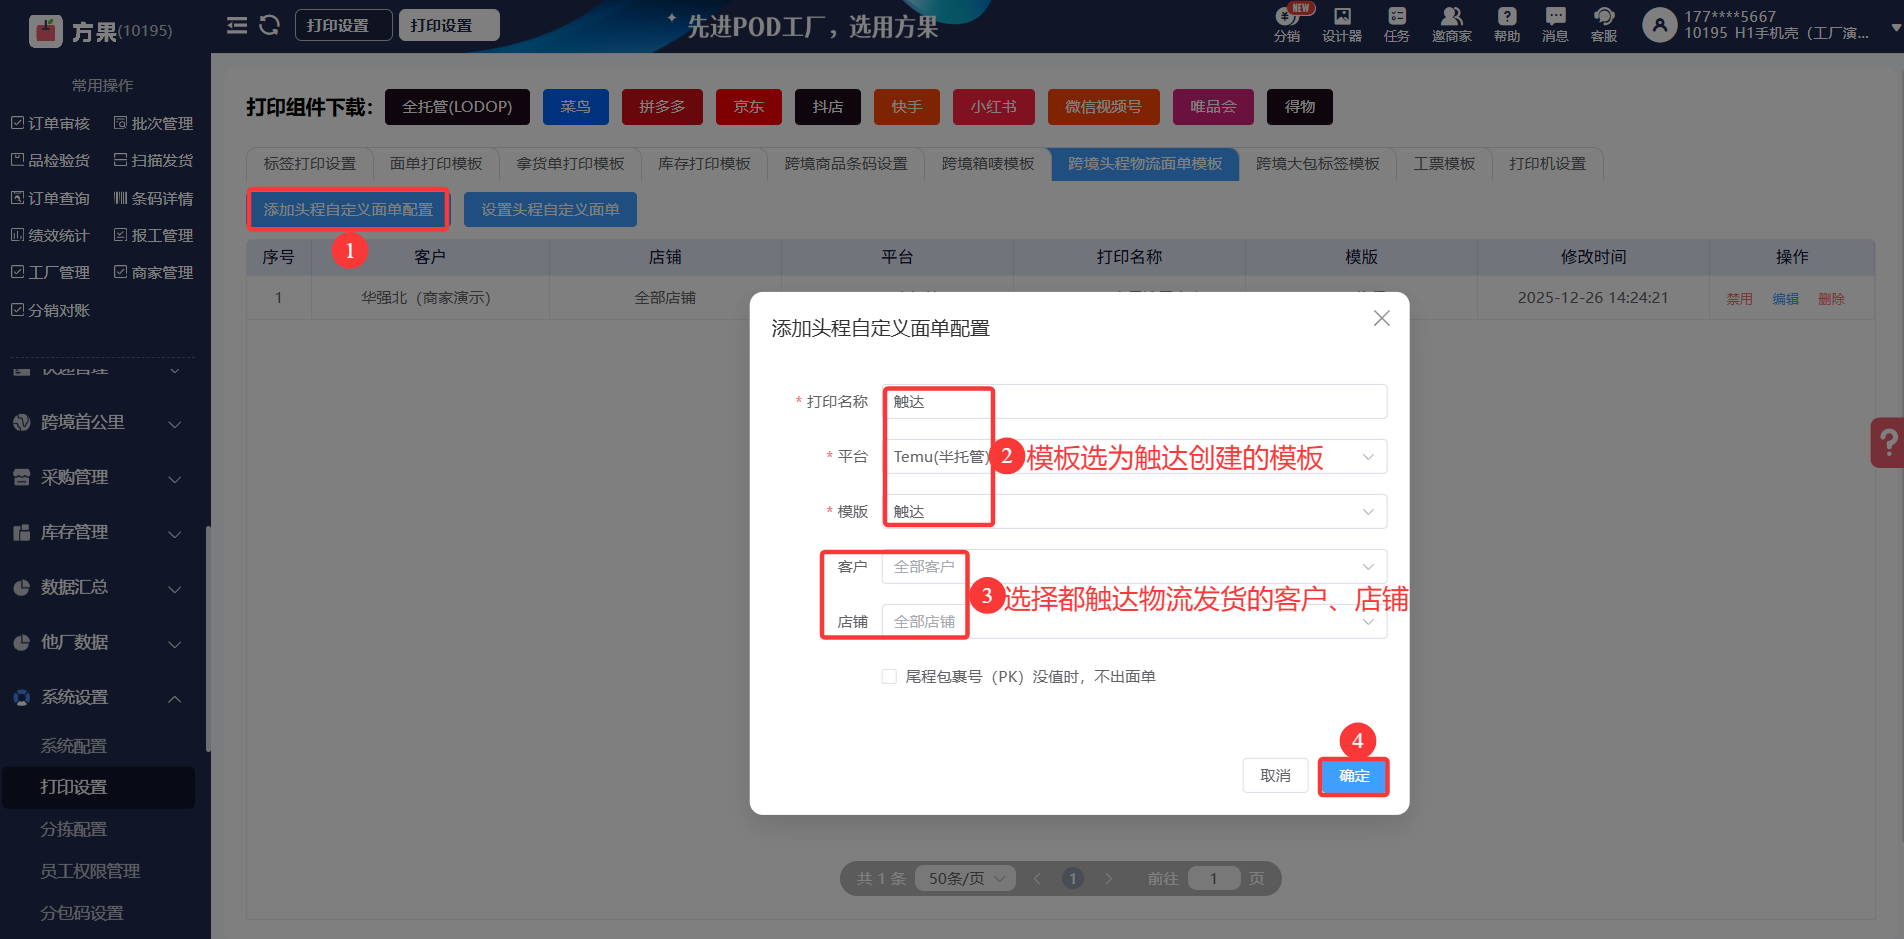Open the 工厂管理 shortcut
Screen dimensions: 1904x939
pos(51,272)
